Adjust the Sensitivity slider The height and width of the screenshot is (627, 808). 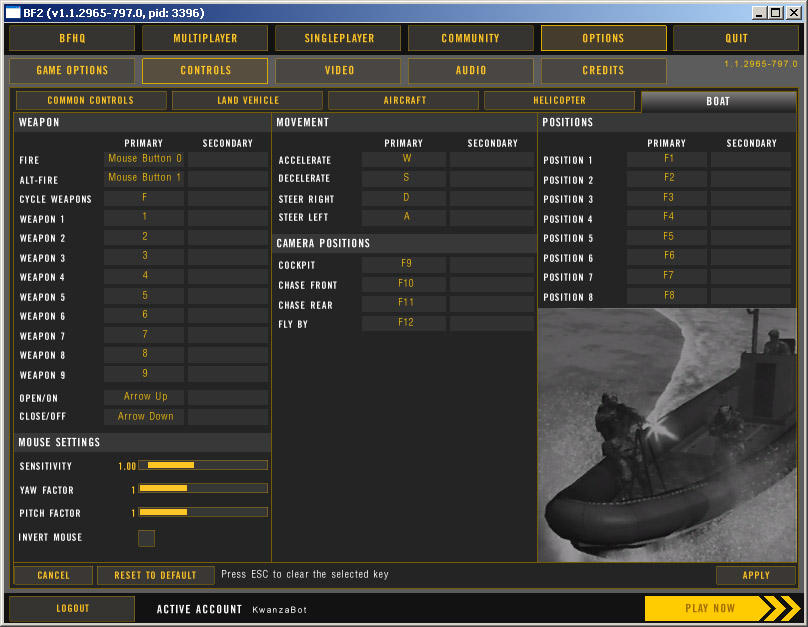(203, 465)
